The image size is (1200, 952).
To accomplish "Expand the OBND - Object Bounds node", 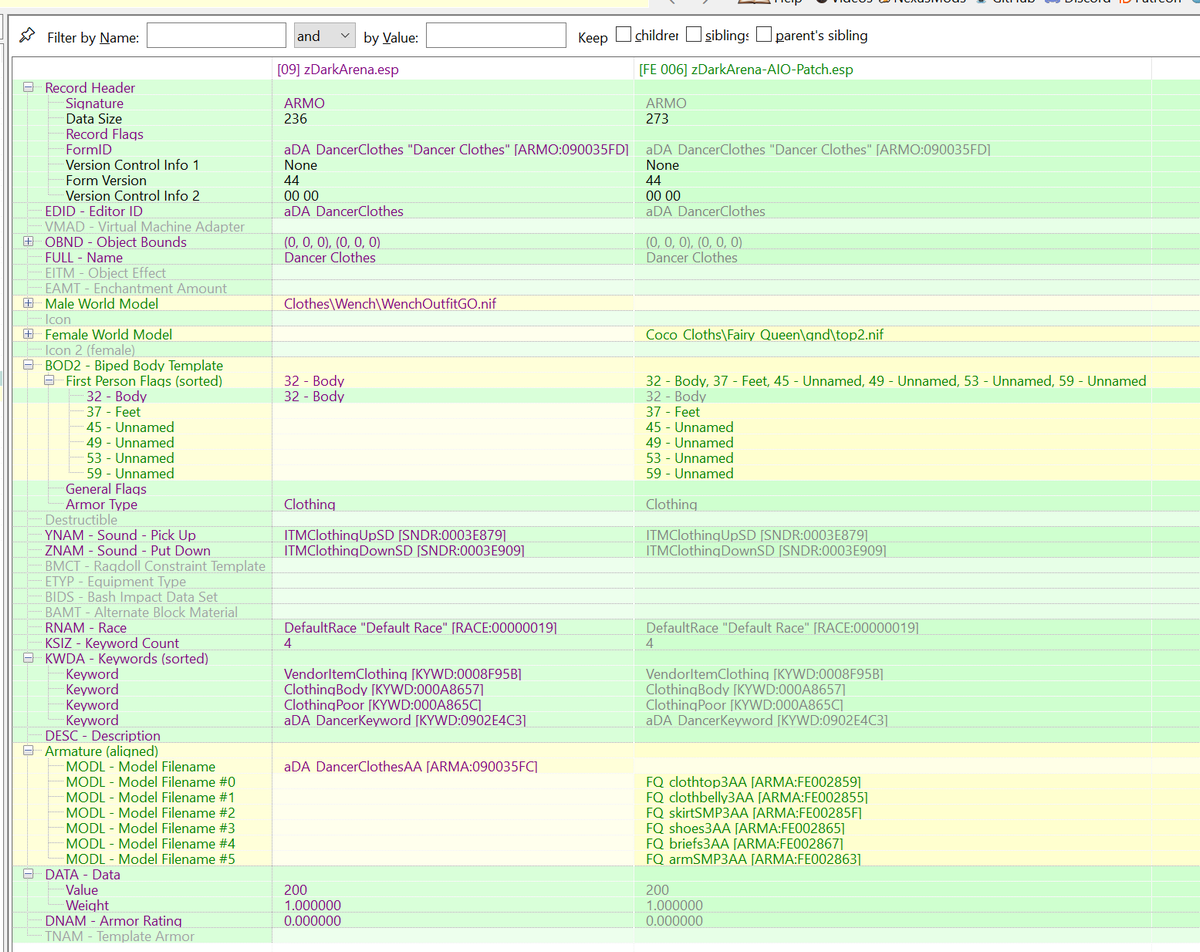I will point(28,242).
